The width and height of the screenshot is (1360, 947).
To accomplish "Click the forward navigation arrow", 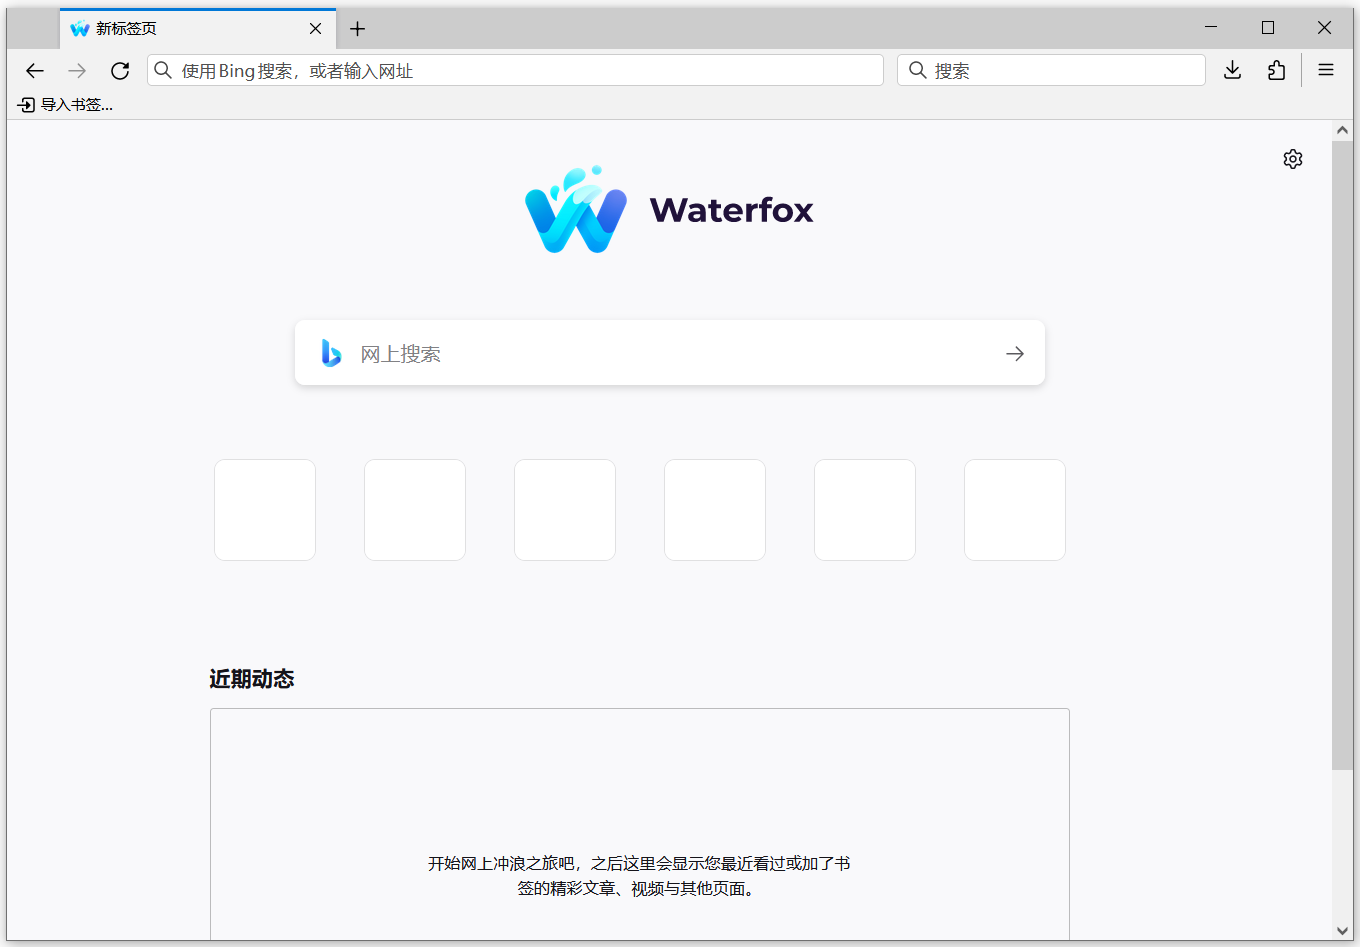I will coord(77,71).
